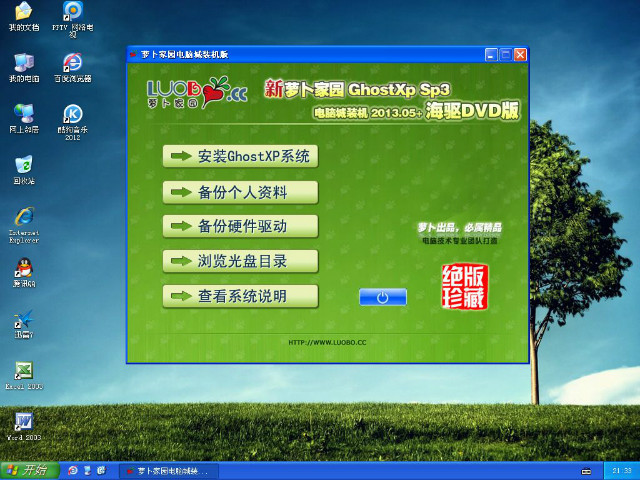Click the system tray device icon
Viewport: 640px width, 480px height.
[x=586, y=471]
